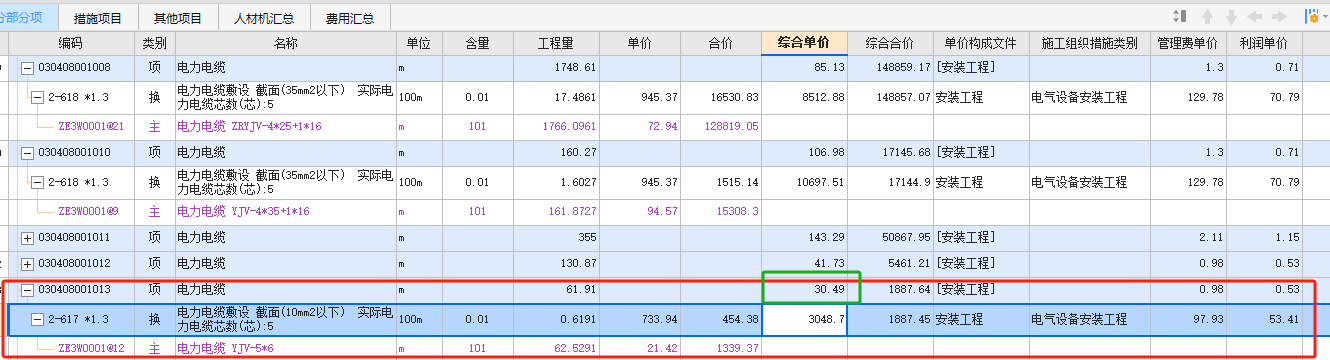Select material ZE3W0001@21 code cell
Image resolution: width=1330 pixels, height=360 pixels.
(90, 127)
